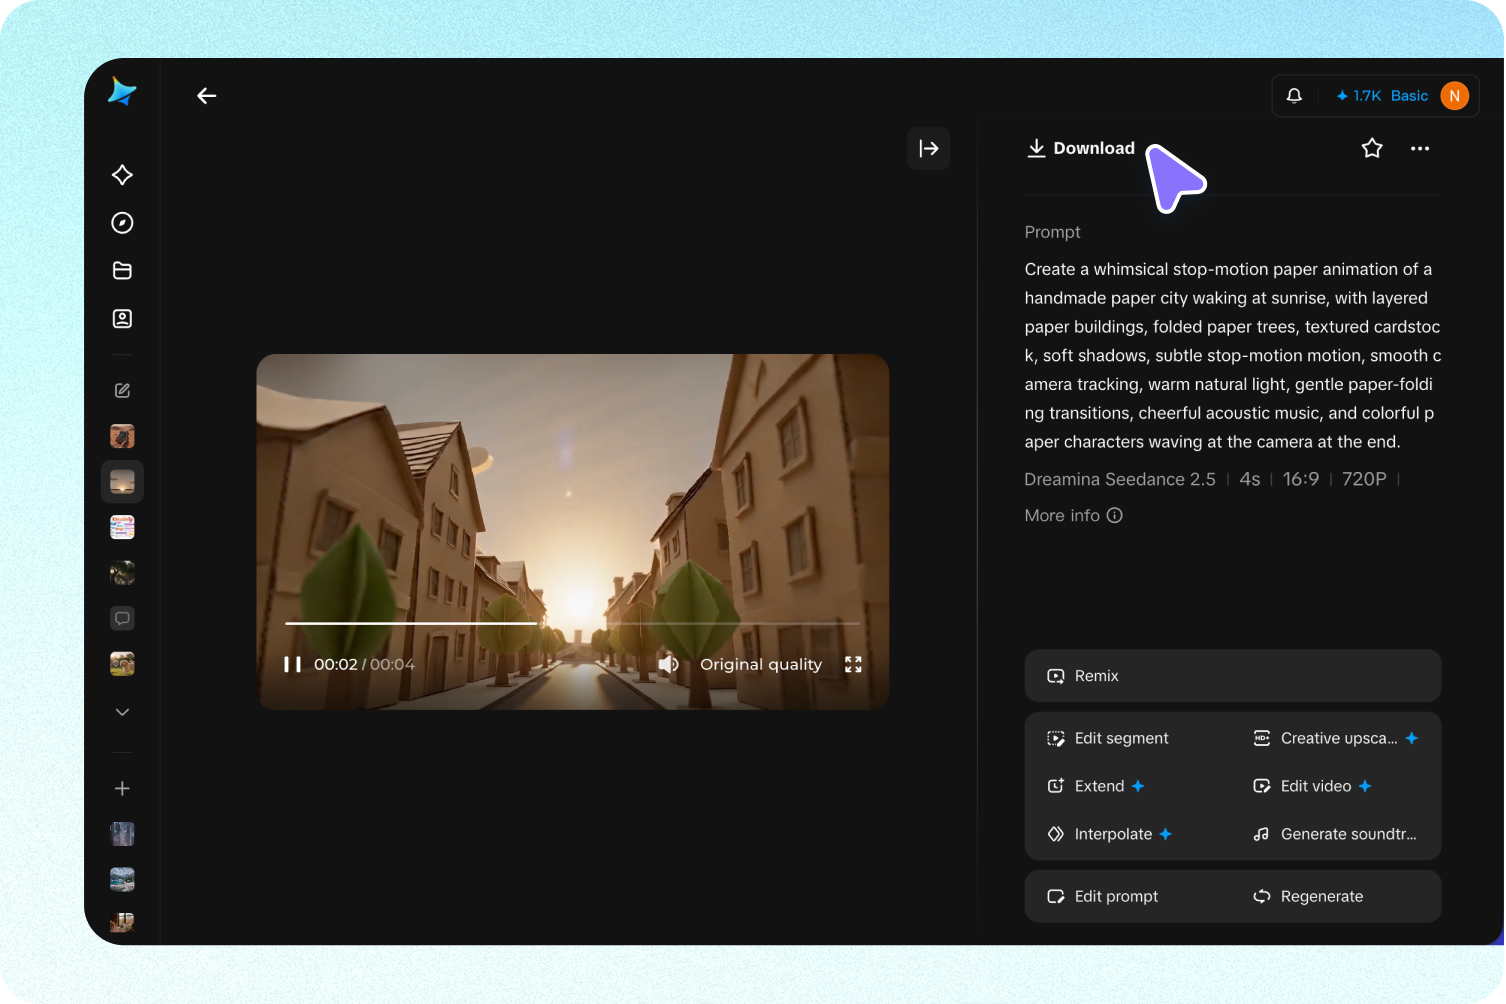Open the notifications bell

[1294, 96]
